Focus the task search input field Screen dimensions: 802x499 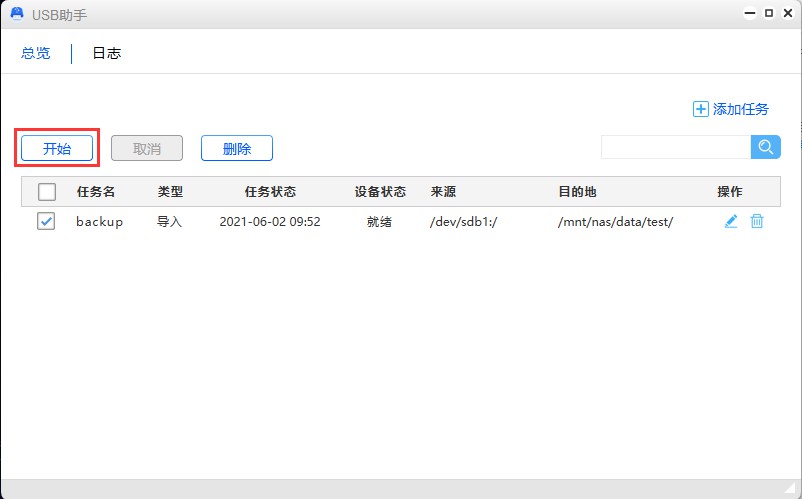[x=675, y=147]
